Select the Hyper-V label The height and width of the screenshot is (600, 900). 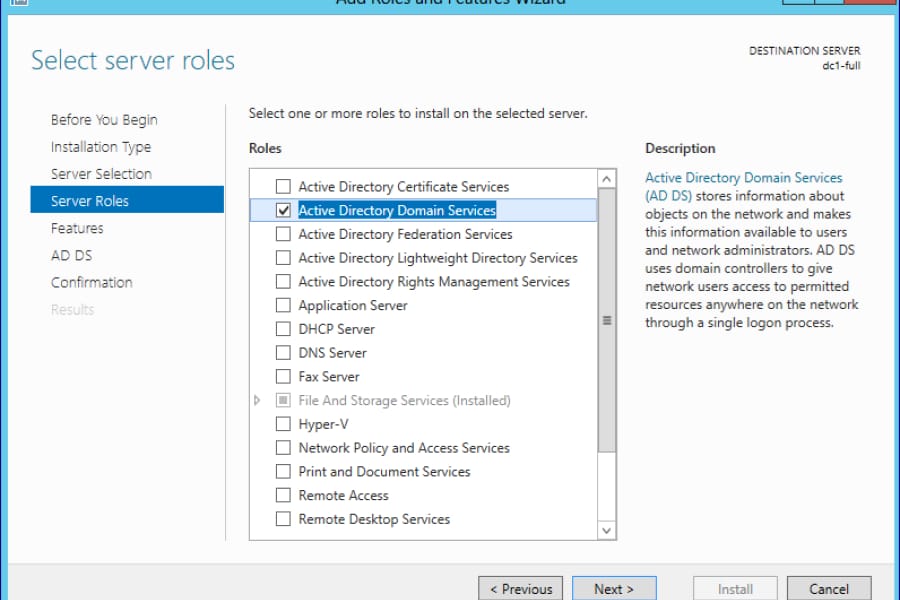point(323,424)
